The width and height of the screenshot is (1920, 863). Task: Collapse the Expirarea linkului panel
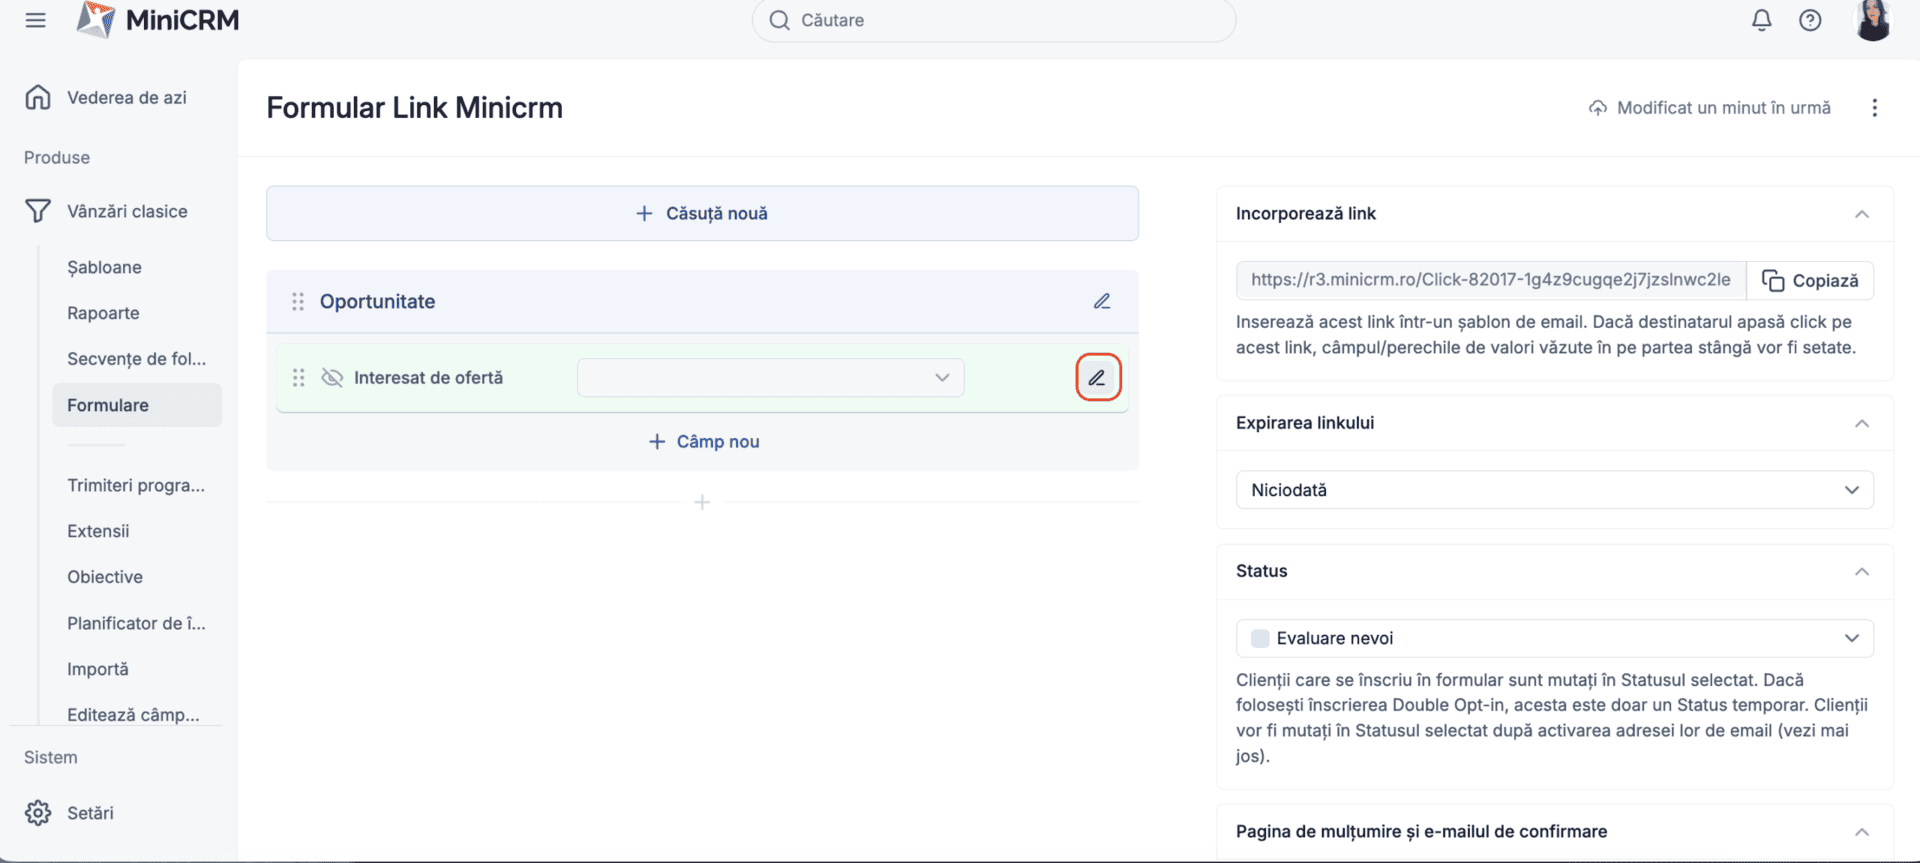tap(1861, 423)
